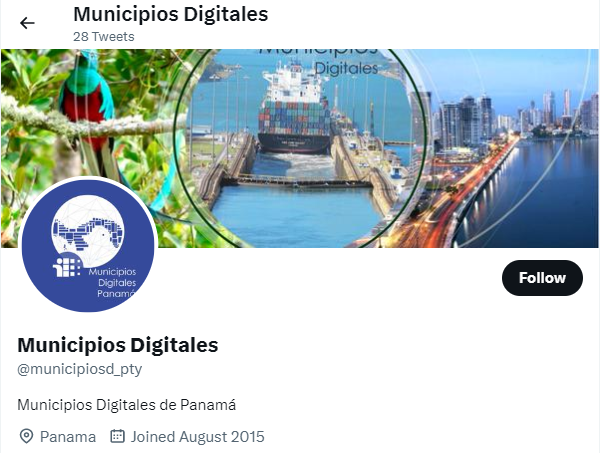The height and width of the screenshot is (453, 600).
Task: Click the Panama map logo inside the avatar
Action: pos(88,232)
